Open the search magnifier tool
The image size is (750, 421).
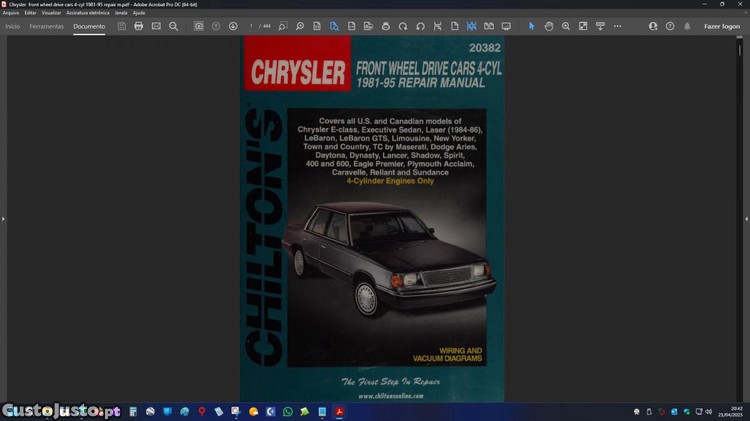click(173, 26)
